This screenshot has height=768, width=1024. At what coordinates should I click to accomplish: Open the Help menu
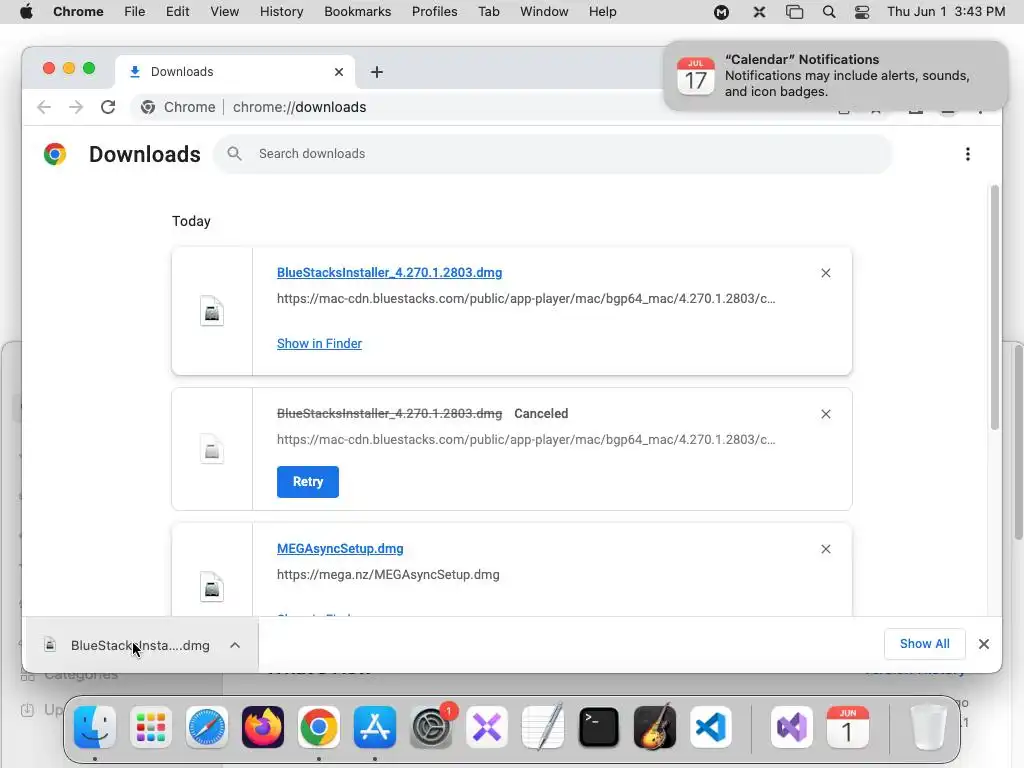point(602,12)
